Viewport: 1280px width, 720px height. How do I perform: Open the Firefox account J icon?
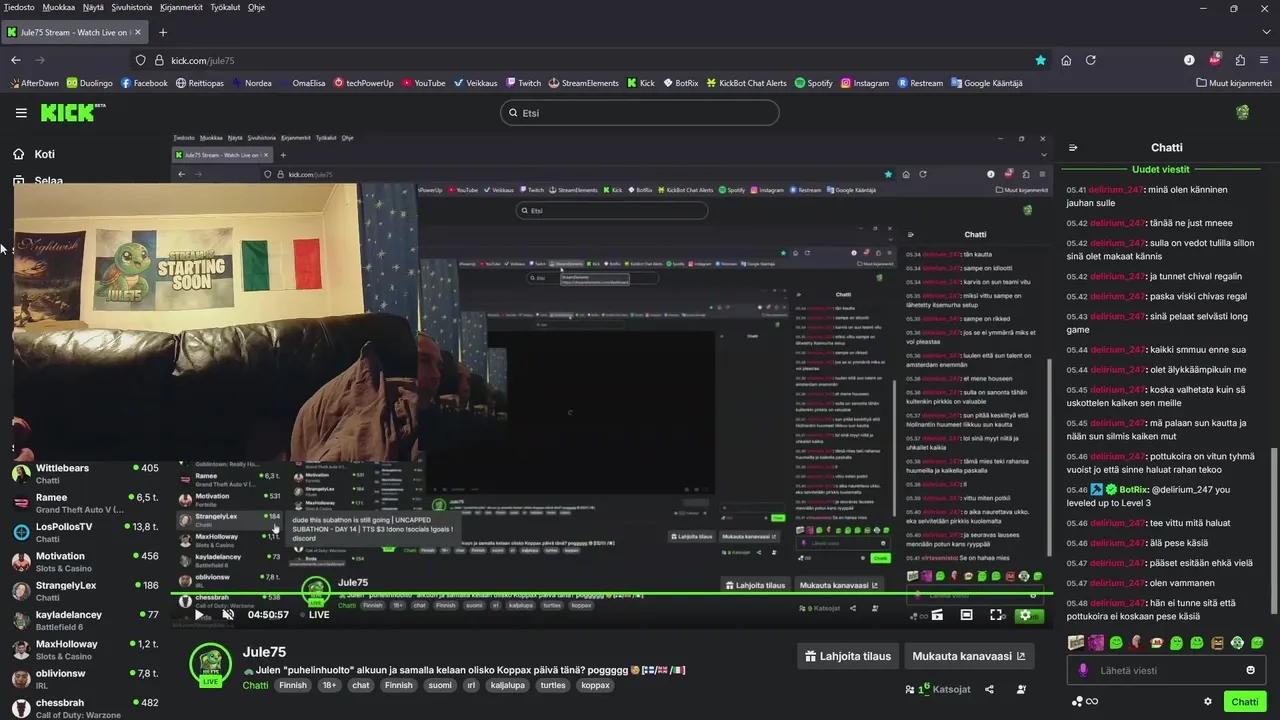1189,60
